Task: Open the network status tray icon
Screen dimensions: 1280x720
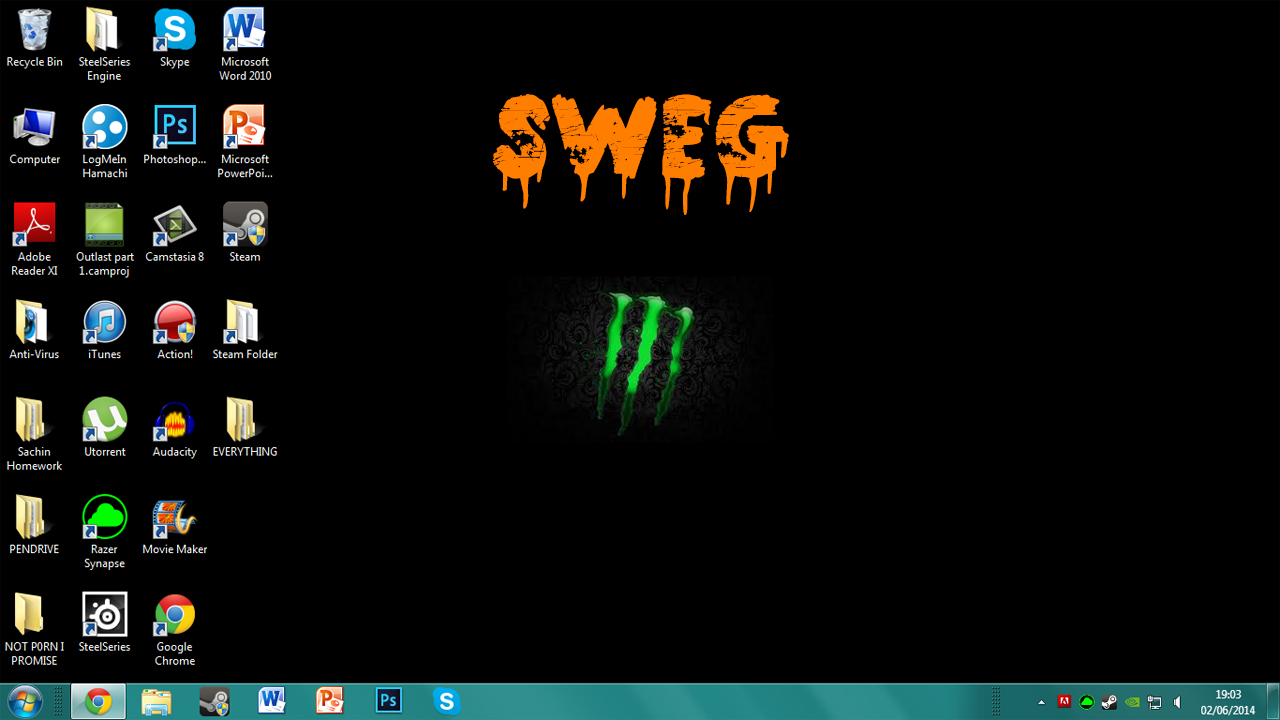Action: tap(1155, 702)
